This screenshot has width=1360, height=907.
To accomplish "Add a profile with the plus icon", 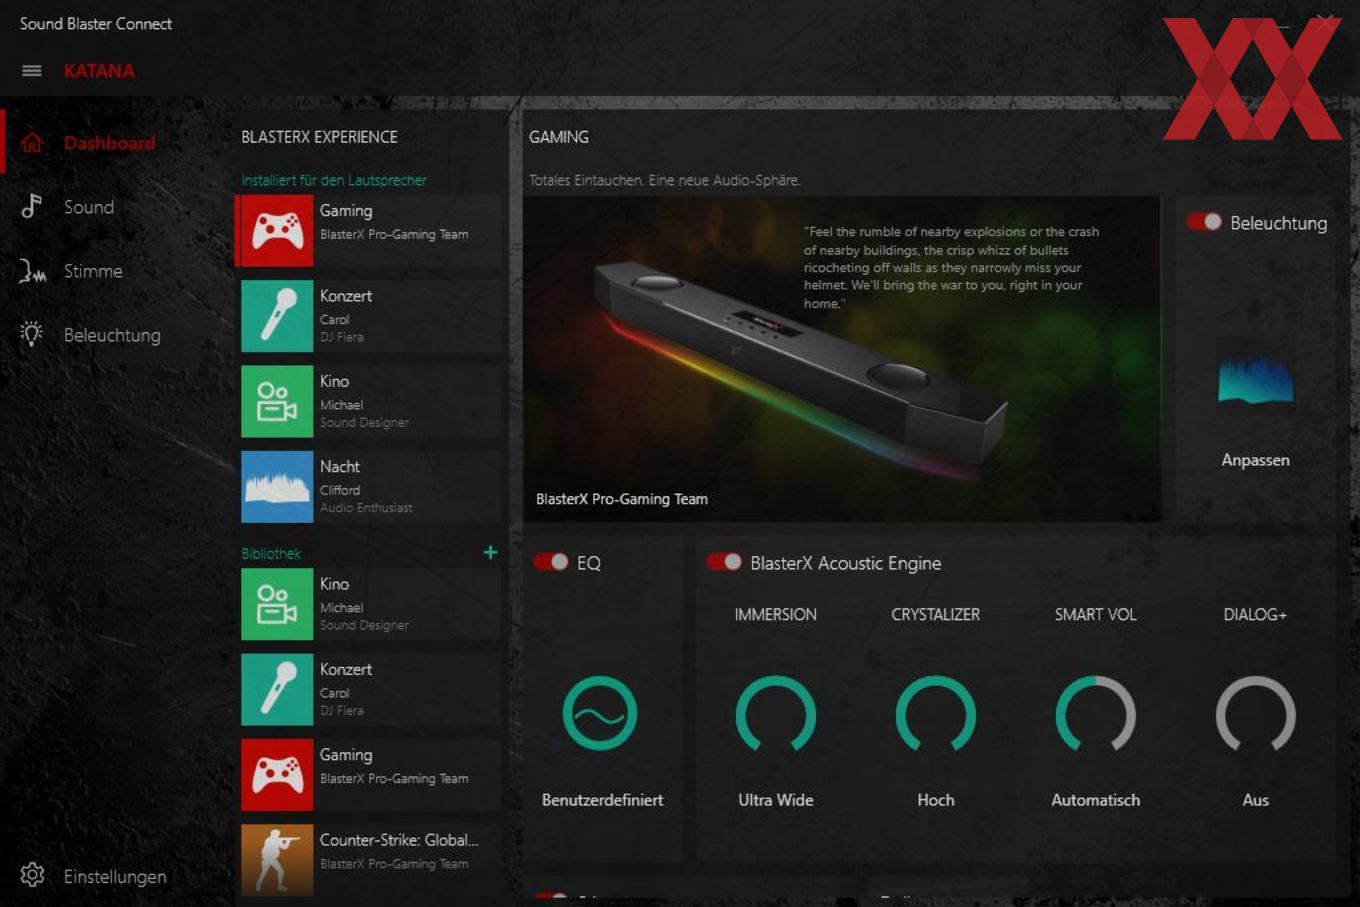I will (x=490, y=552).
